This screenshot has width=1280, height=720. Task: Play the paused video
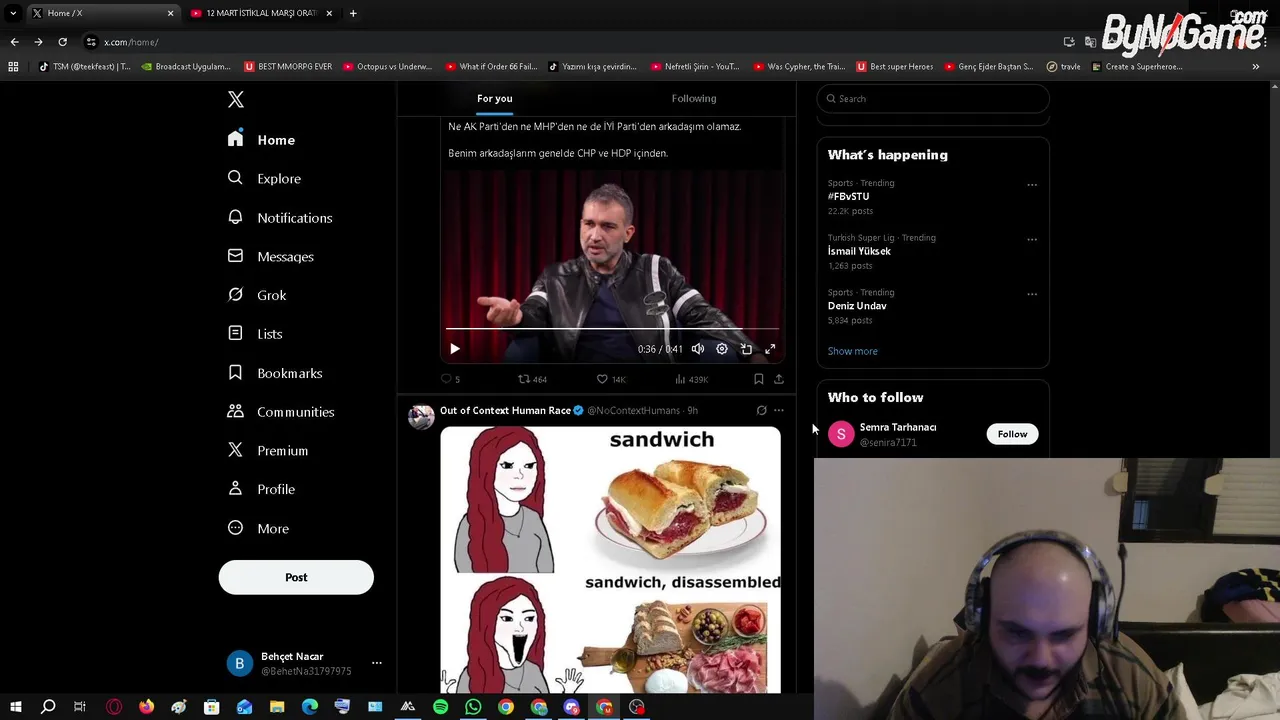454,349
